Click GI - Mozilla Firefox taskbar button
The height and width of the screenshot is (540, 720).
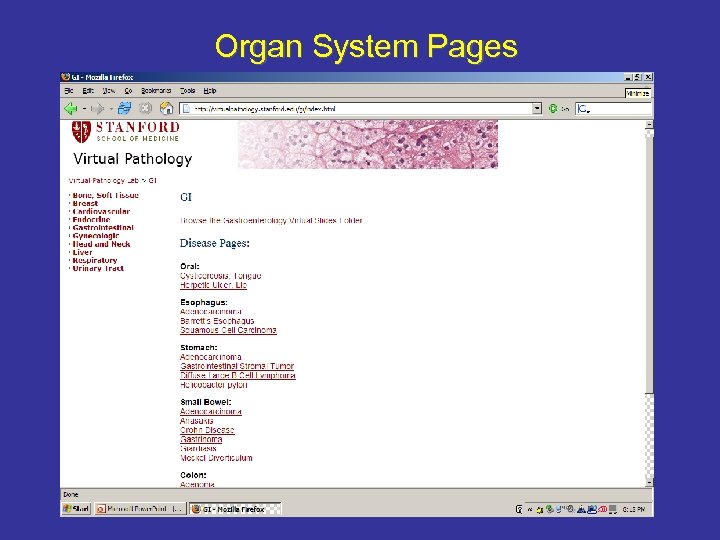point(235,509)
